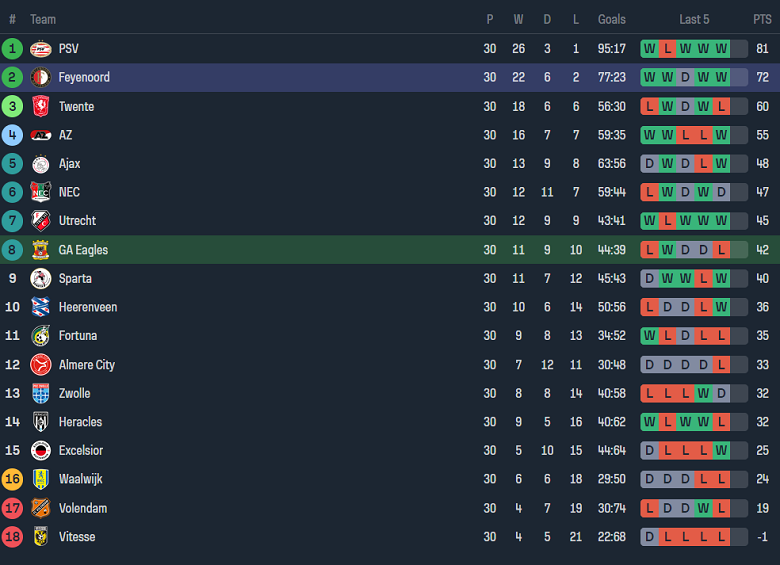This screenshot has height=565, width=780.
Task: Click the Waalwijk club crest icon
Action: tap(40, 479)
